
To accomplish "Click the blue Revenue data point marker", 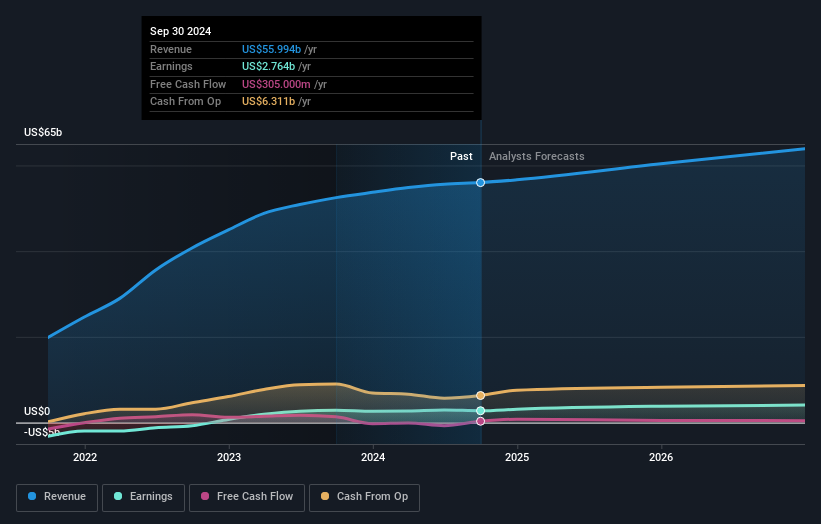I will tap(480, 182).
